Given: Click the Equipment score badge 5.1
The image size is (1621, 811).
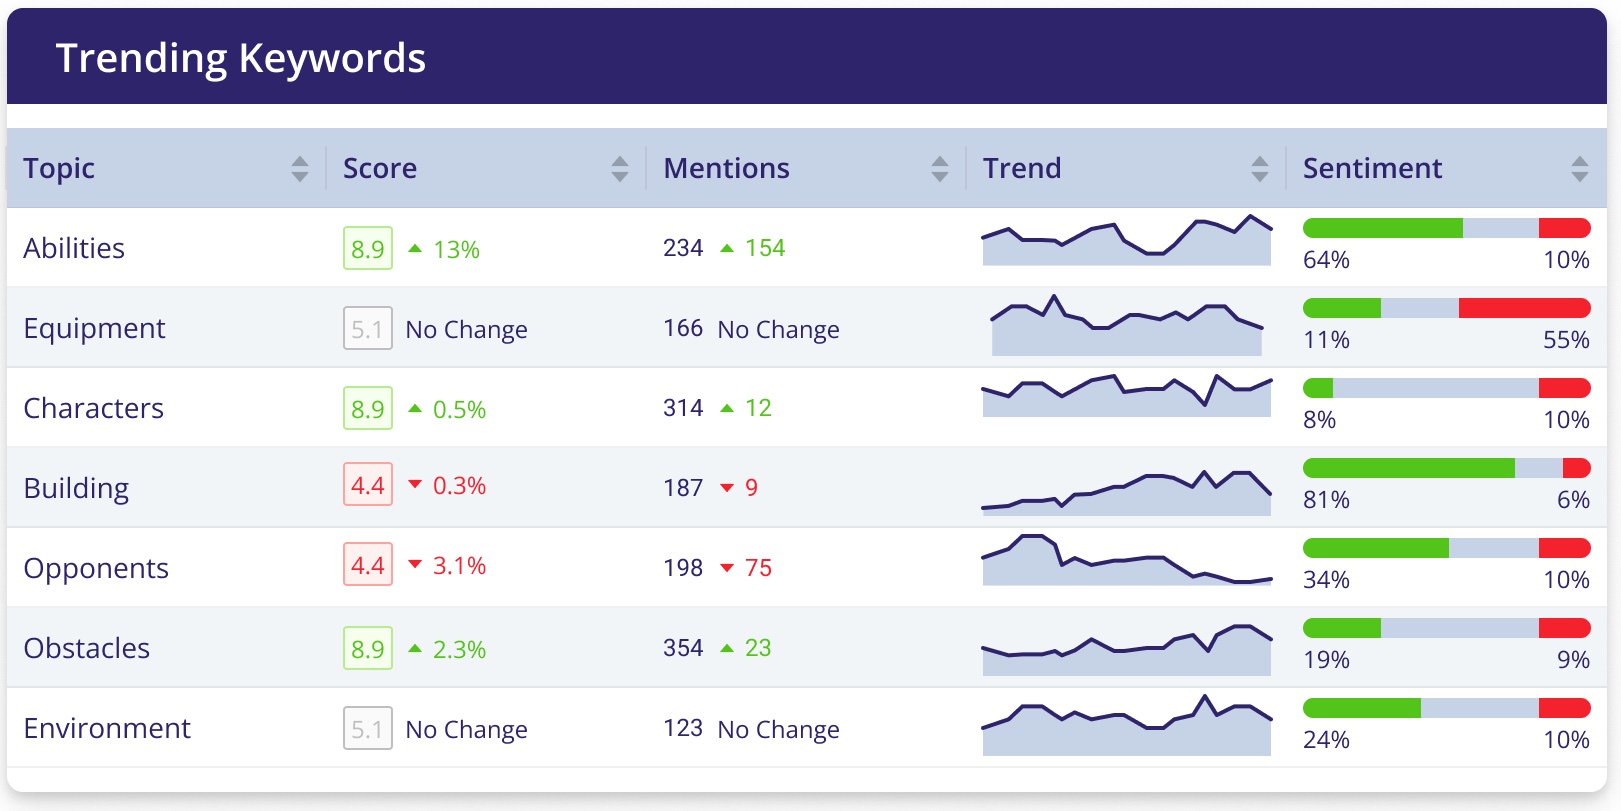Looking at the screenshot, I should click(368, 329).
